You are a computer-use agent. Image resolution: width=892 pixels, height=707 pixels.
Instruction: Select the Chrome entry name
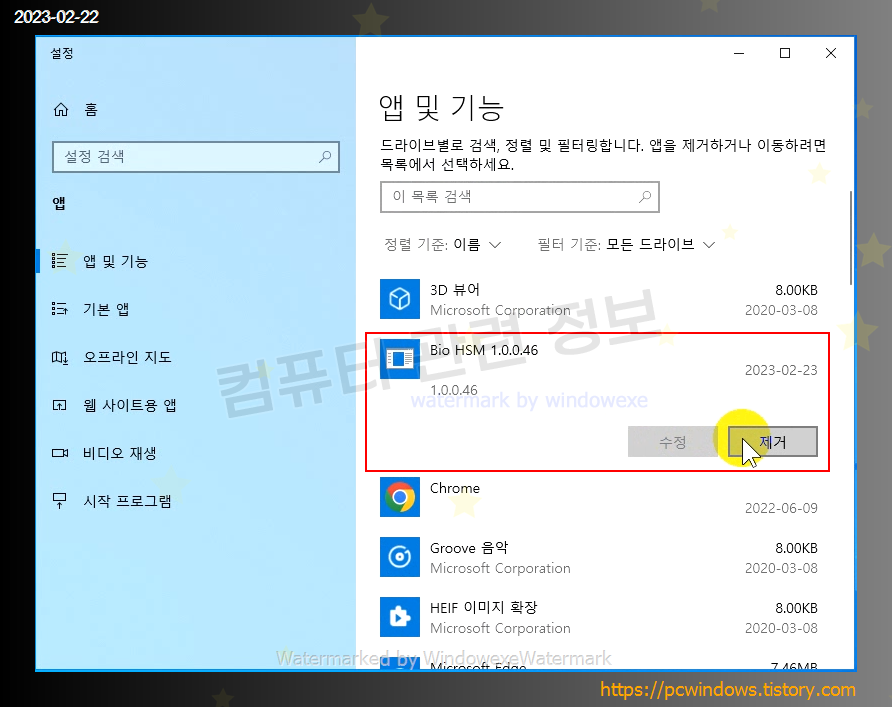click(x=455, y=488)
